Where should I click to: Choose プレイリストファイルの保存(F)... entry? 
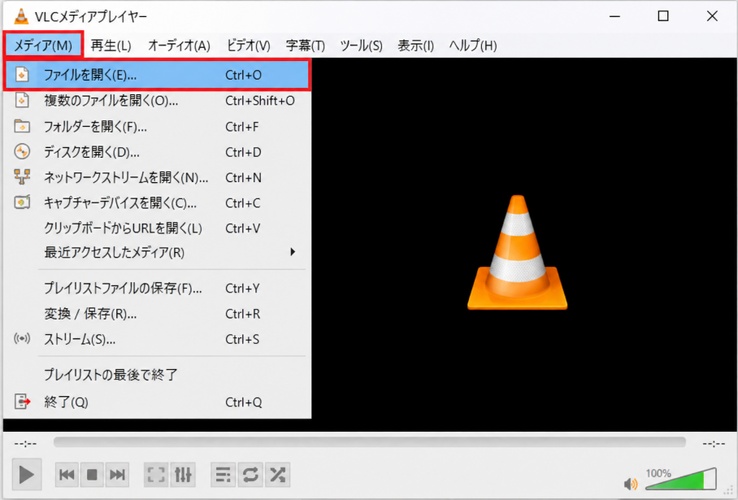[157, 288]
